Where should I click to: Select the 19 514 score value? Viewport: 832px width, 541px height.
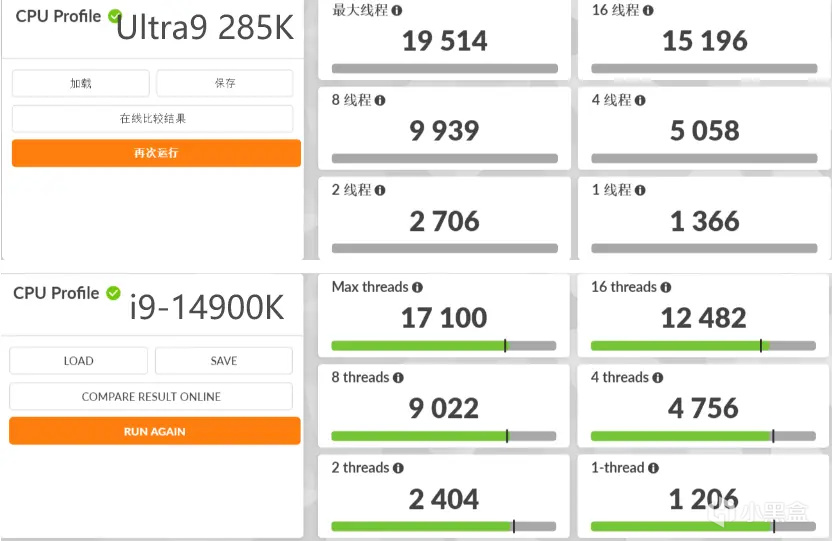tap(445, 41)
